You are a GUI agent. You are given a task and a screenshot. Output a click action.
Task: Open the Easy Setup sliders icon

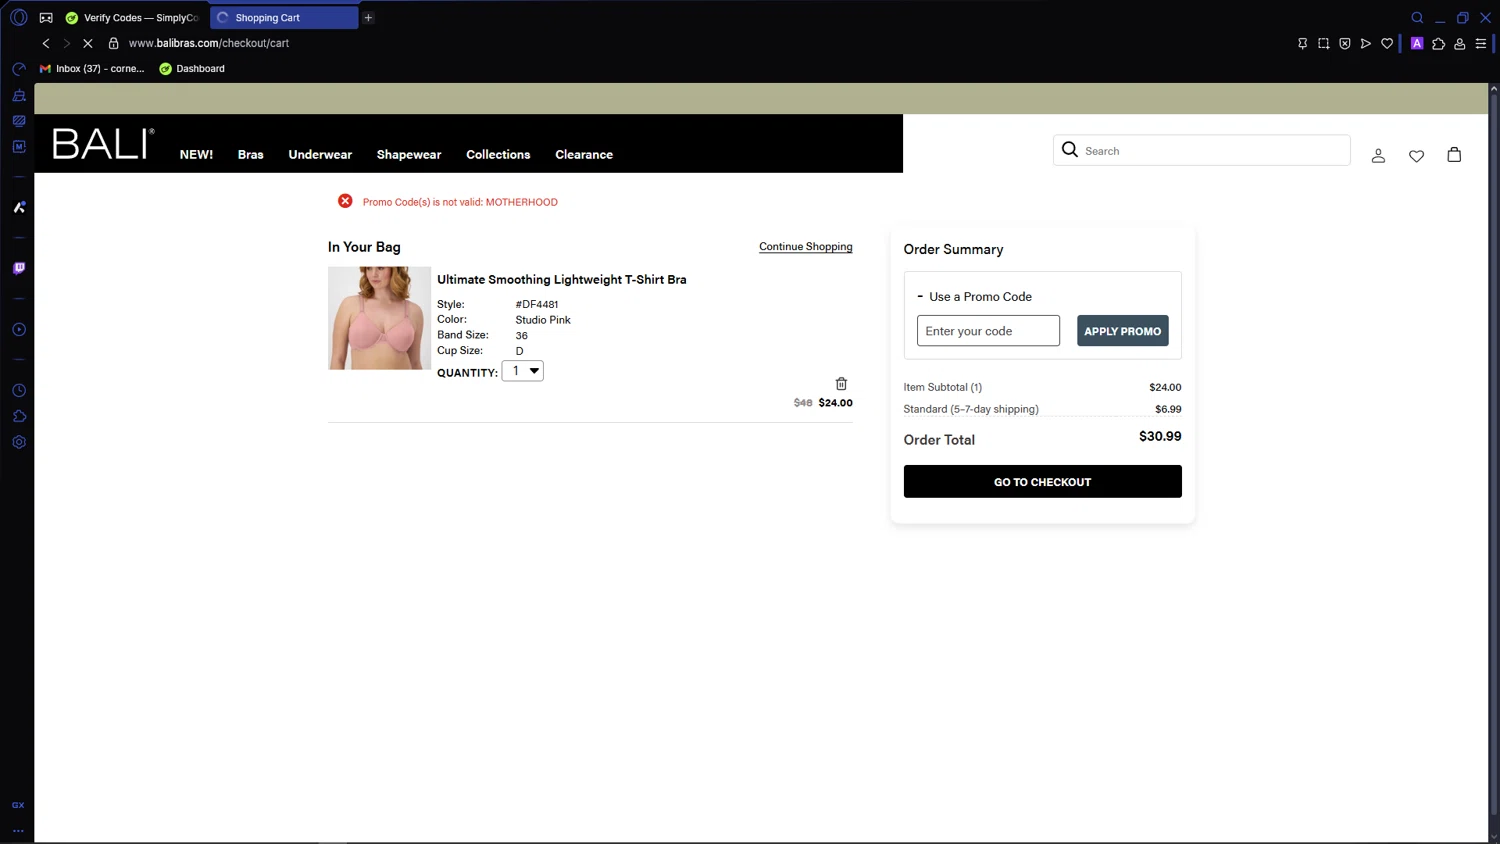coord(1481,43)
